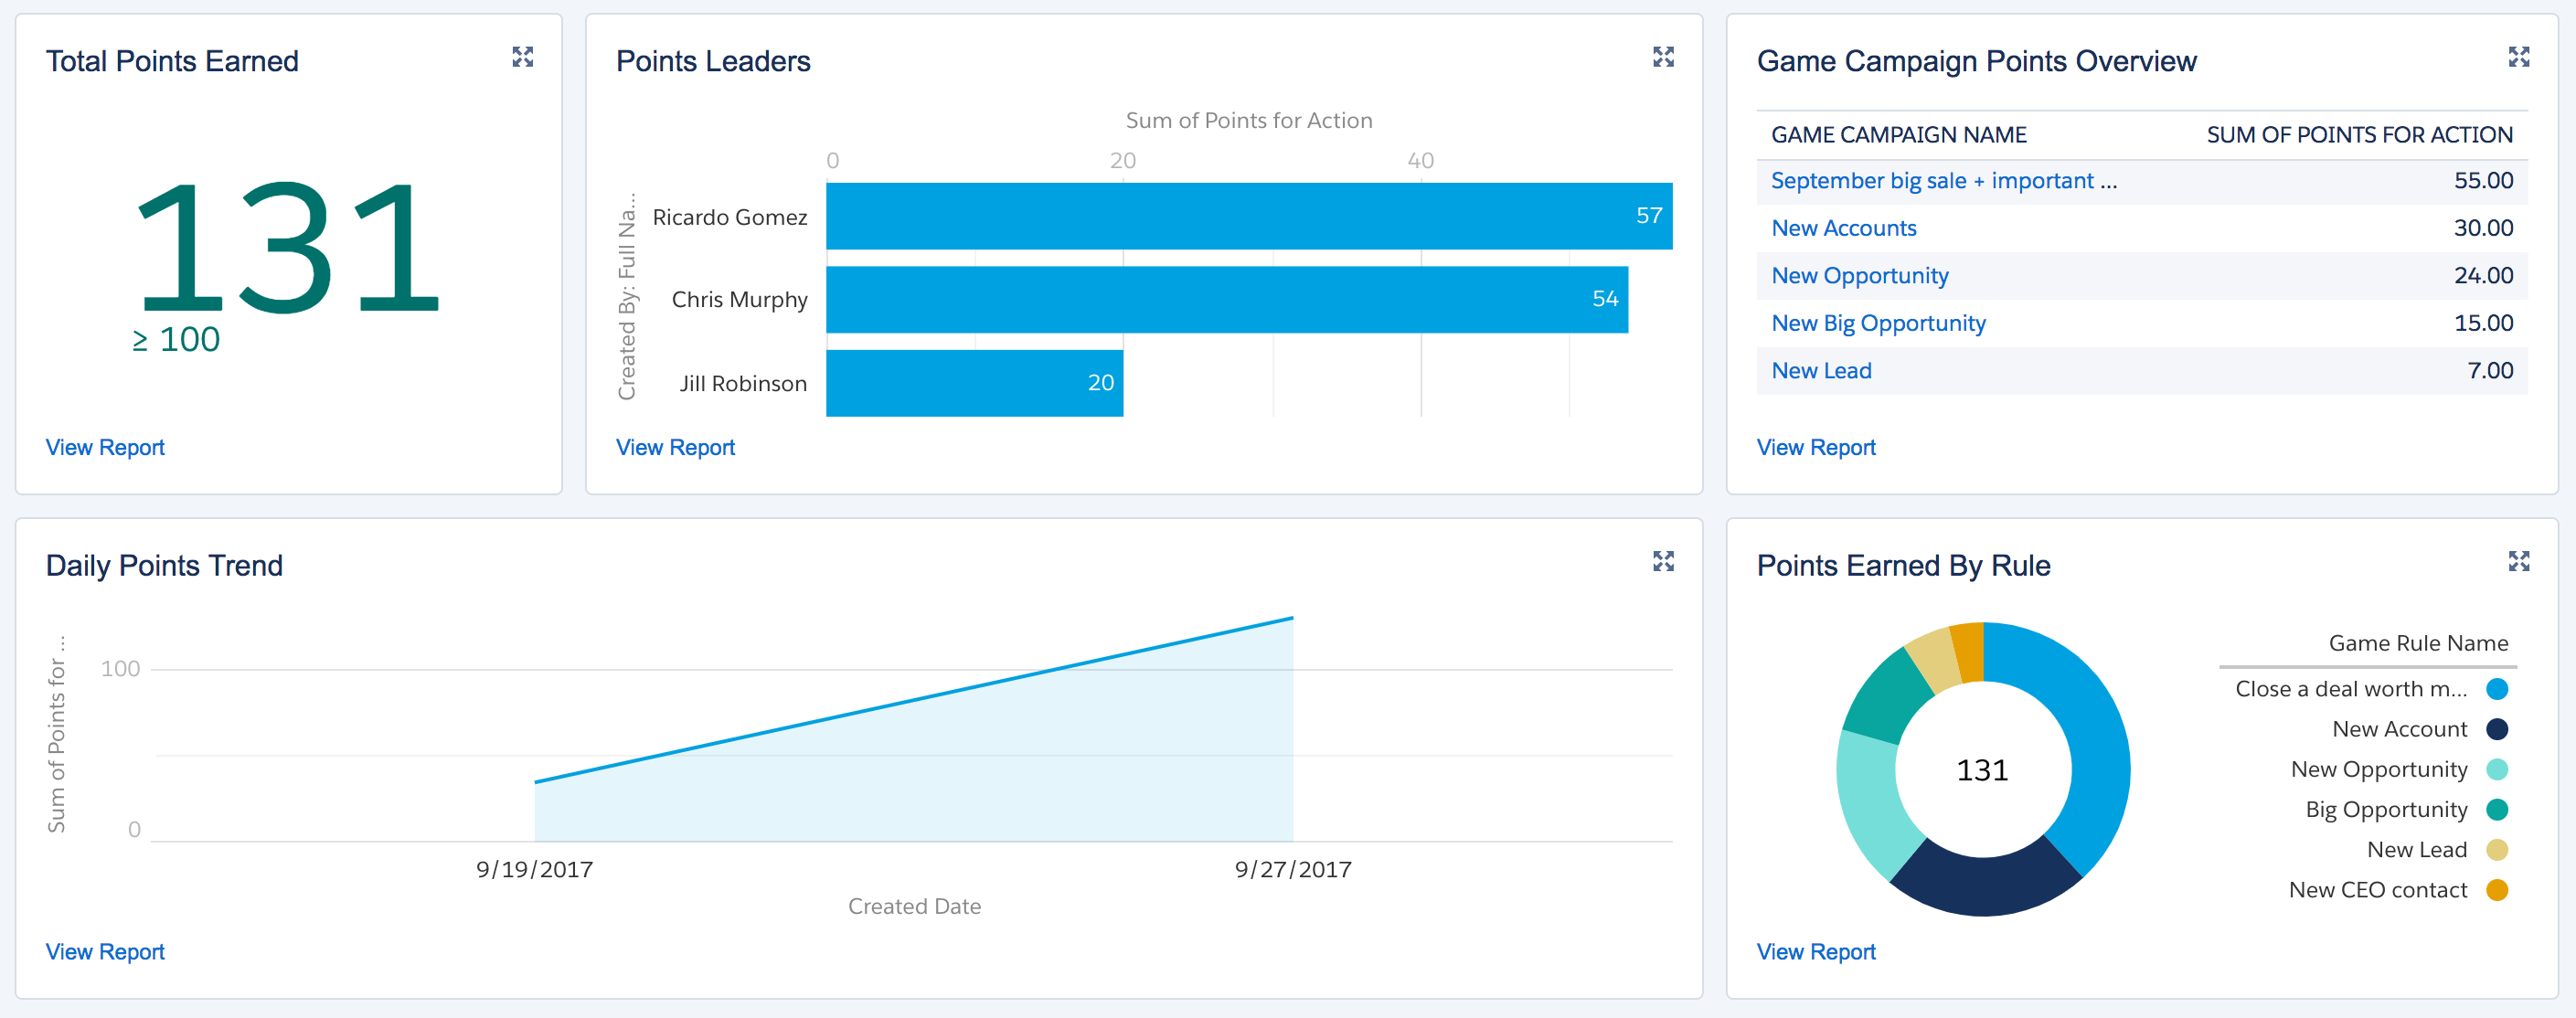This screenshot has height=1018, width=2576.
Task: Open the New Opportunity campaign
Action: click(x=1859, y=275)
